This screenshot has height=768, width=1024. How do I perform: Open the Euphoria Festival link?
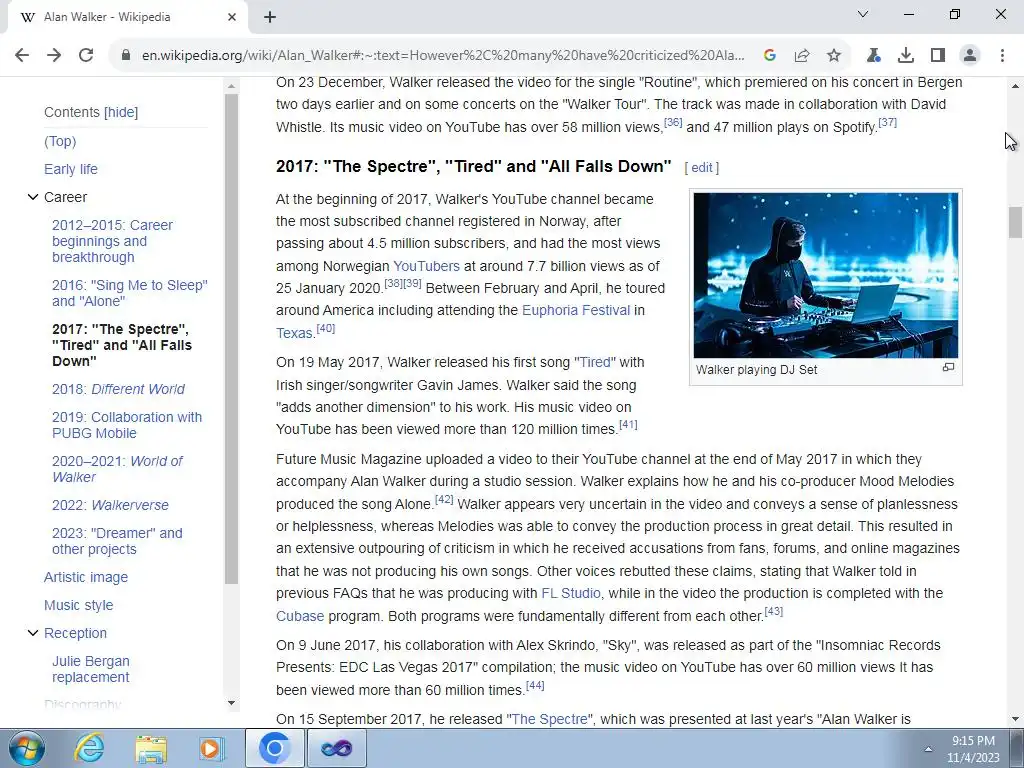(576, 310)
